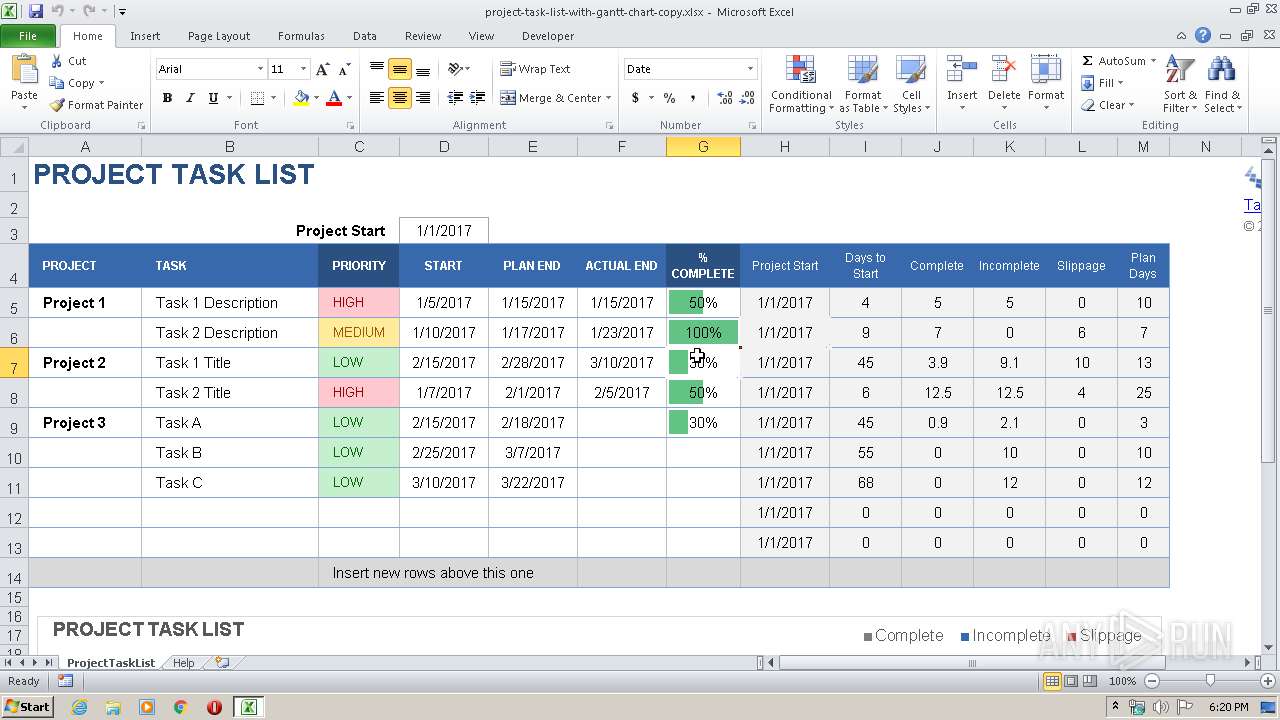
Task: Click the Insert Worksheet tab button
Action: [222, 662]
